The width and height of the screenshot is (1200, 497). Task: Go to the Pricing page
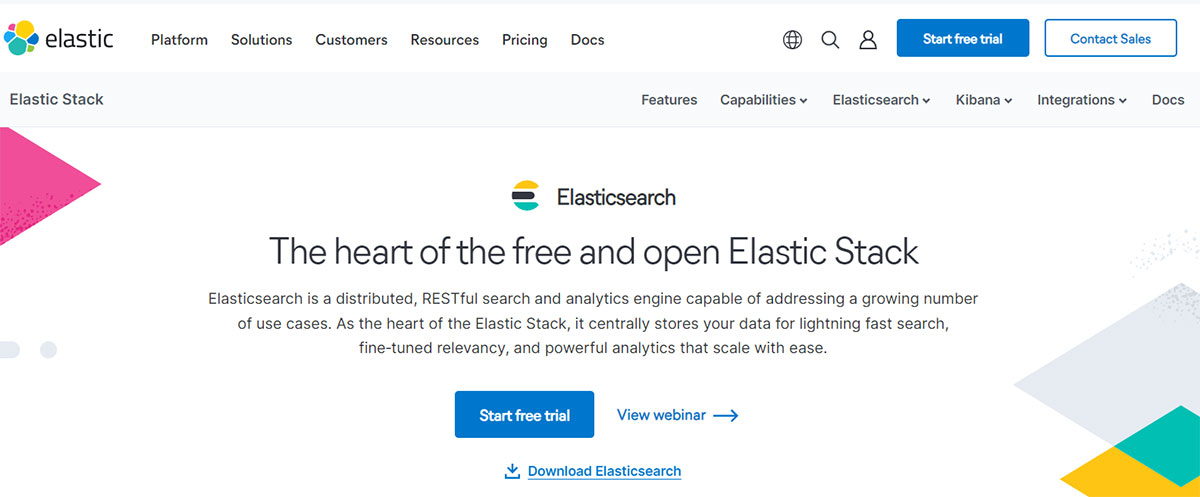(x=525, y=40)
